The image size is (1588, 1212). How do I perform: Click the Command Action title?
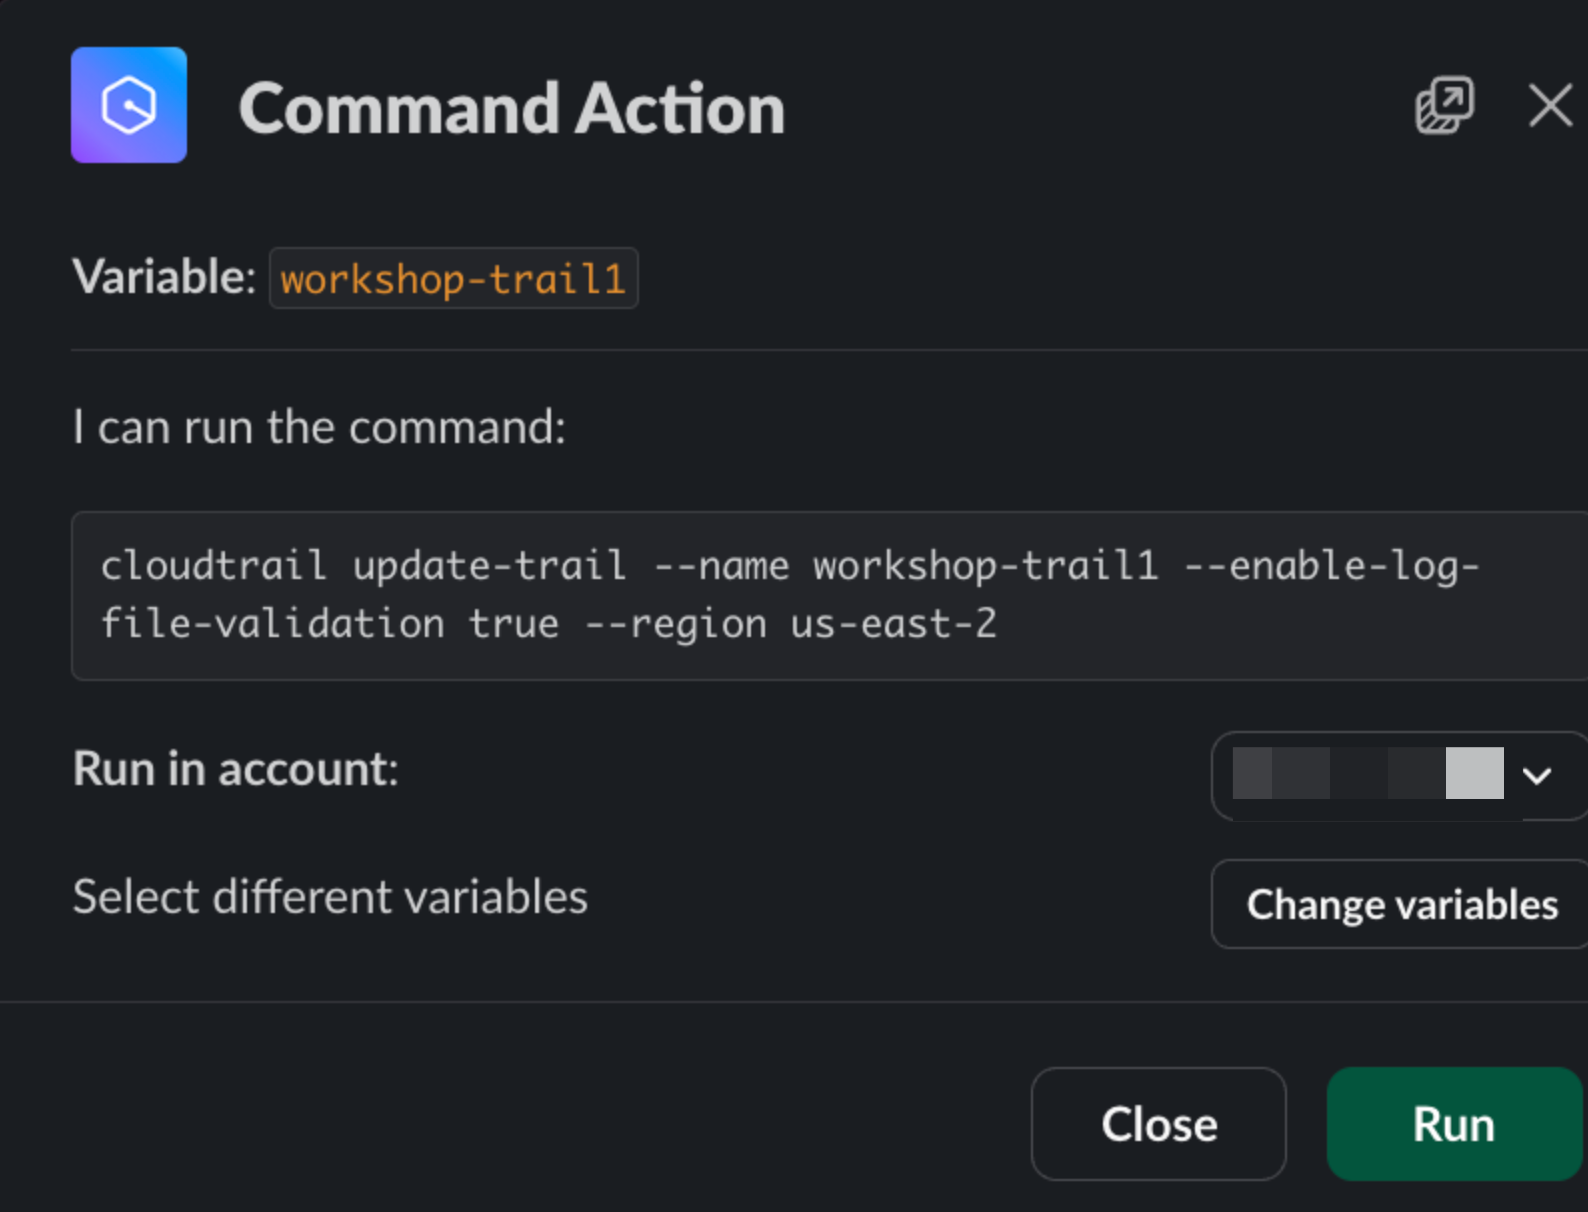point(512,108)
